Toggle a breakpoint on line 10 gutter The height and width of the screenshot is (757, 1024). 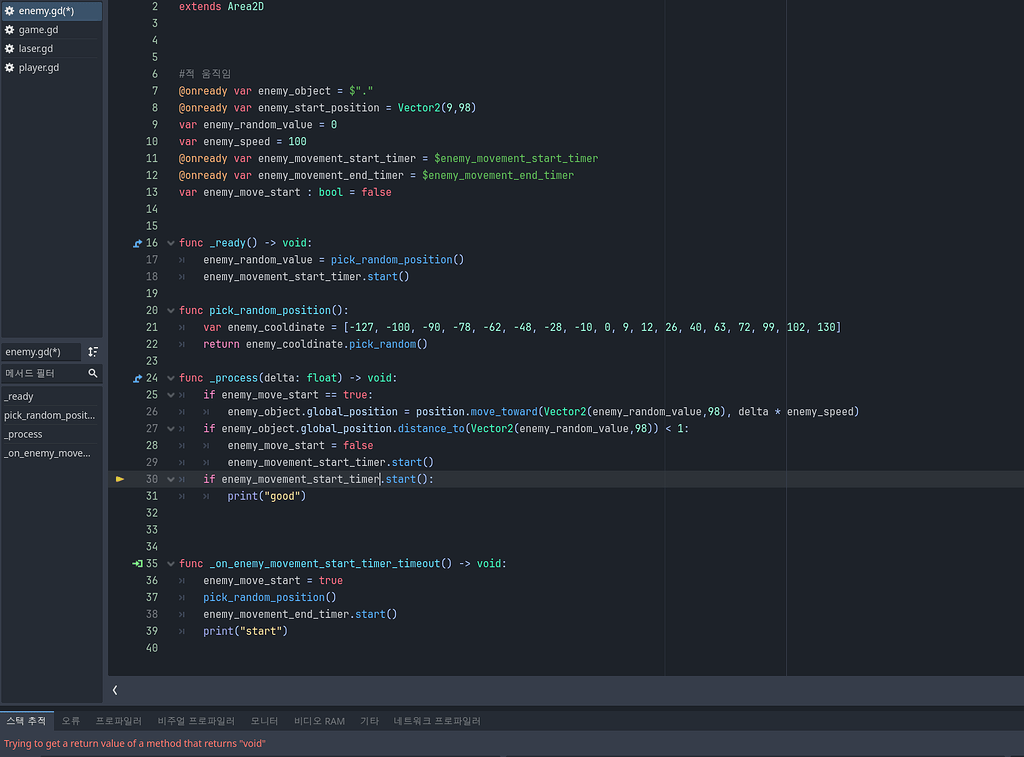pos(122,141)
